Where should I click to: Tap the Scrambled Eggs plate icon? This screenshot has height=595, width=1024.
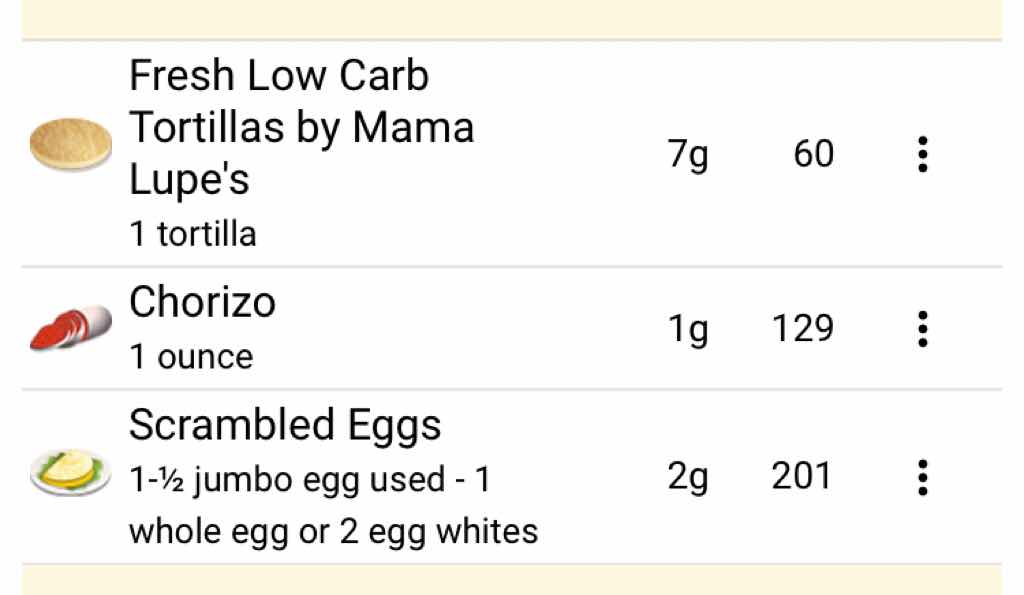70,472
